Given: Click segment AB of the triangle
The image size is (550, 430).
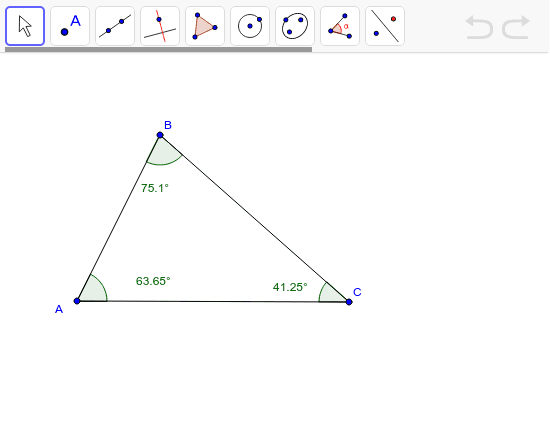Looking at the screenshot, I should [119, 217].
